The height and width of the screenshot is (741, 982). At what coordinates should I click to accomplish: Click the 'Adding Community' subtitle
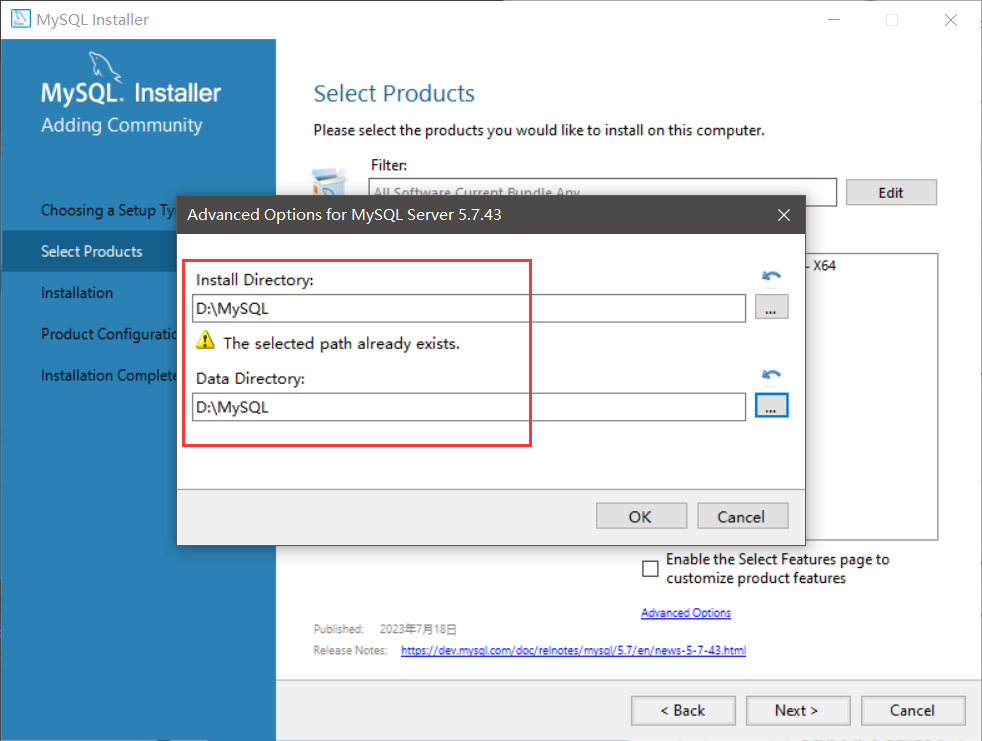click(121, 125)
